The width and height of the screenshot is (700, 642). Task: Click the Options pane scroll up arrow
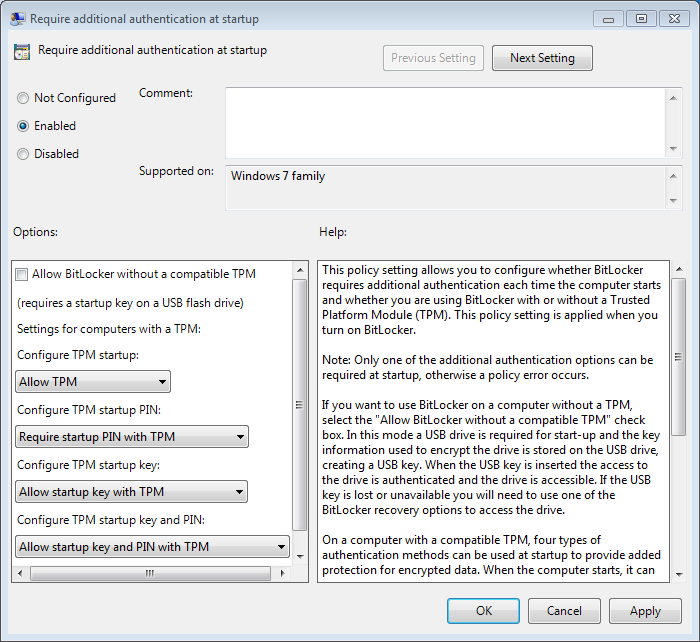(300, 270)
